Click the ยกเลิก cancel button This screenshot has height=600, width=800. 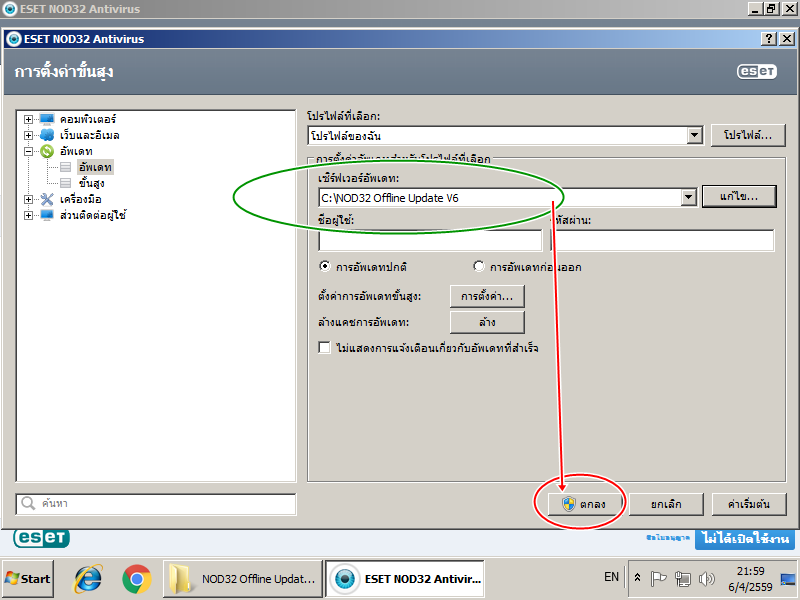click(x=666, y=504)
